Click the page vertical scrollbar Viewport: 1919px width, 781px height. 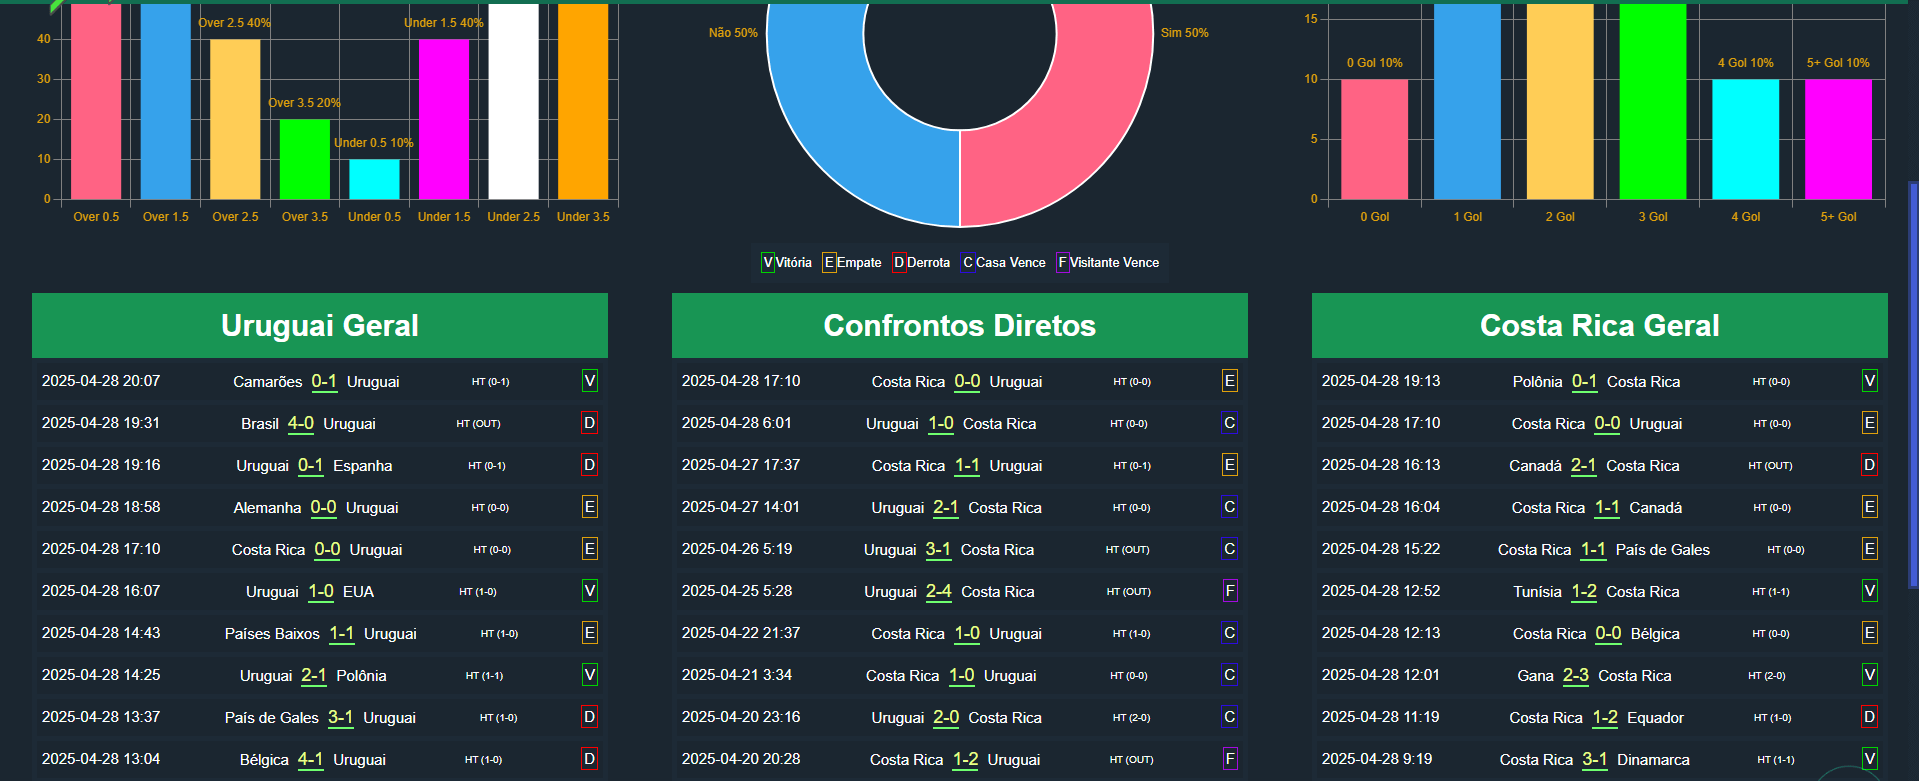click(1913, 385)
